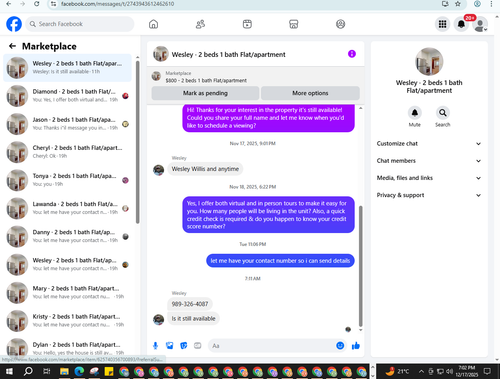Open the Friends icon in top navigation

[x=200, y=24]
